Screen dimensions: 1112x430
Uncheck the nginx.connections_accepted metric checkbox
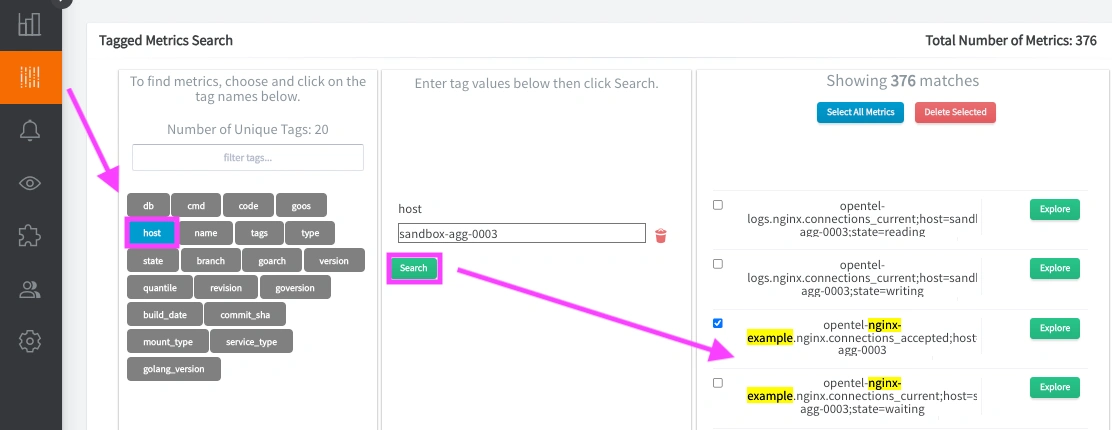click(x=718, y=324)
